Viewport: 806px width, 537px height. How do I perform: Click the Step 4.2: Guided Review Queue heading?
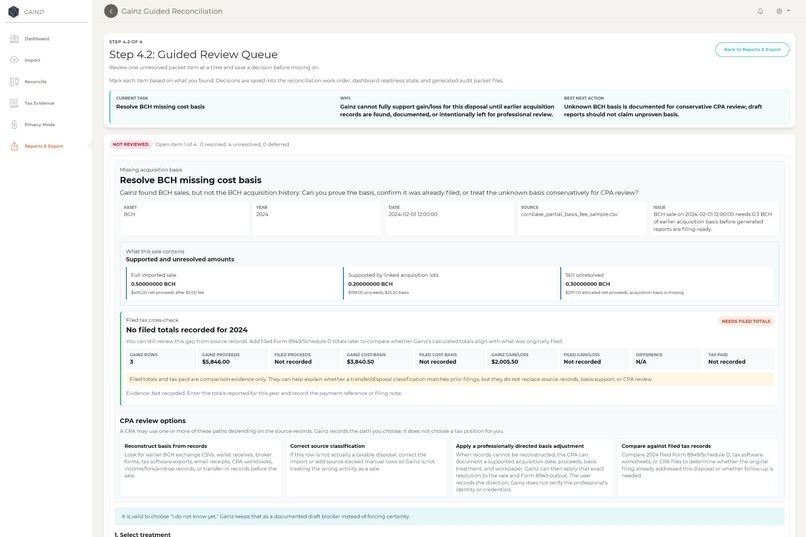pyautogui.click(x=193, y=54)
